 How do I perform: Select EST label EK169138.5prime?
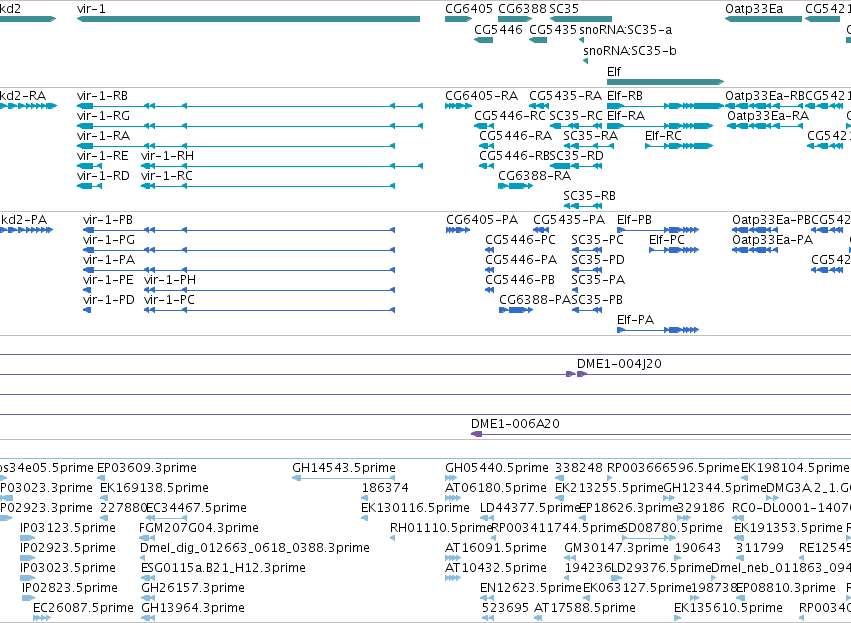click(x=154, y=488)
